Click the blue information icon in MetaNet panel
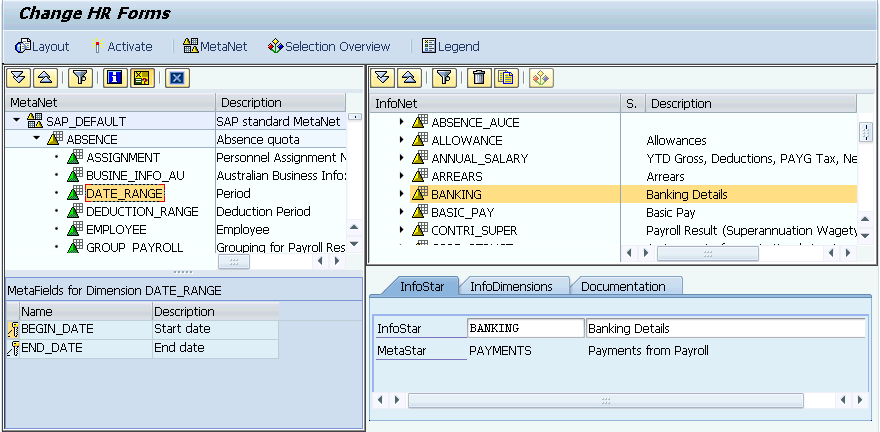Viewport: 880px width, 432px height. (114, 78)
